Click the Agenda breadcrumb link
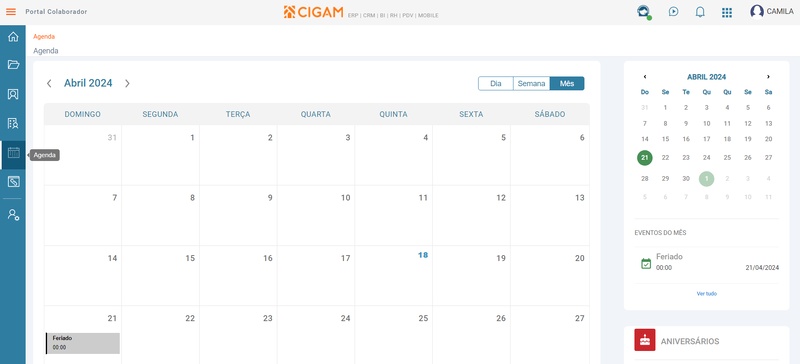Image resolution: width=800 pixels, height=364 pixels. (44, 37)
